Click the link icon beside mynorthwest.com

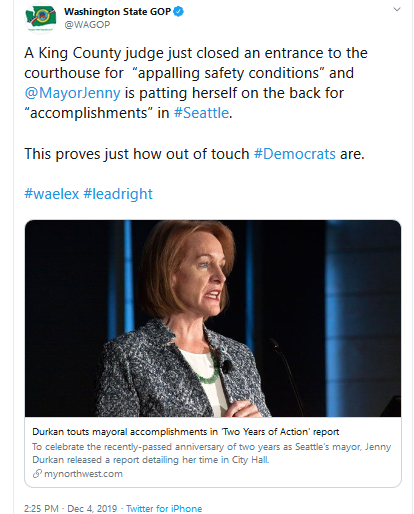tap(37, 474)
